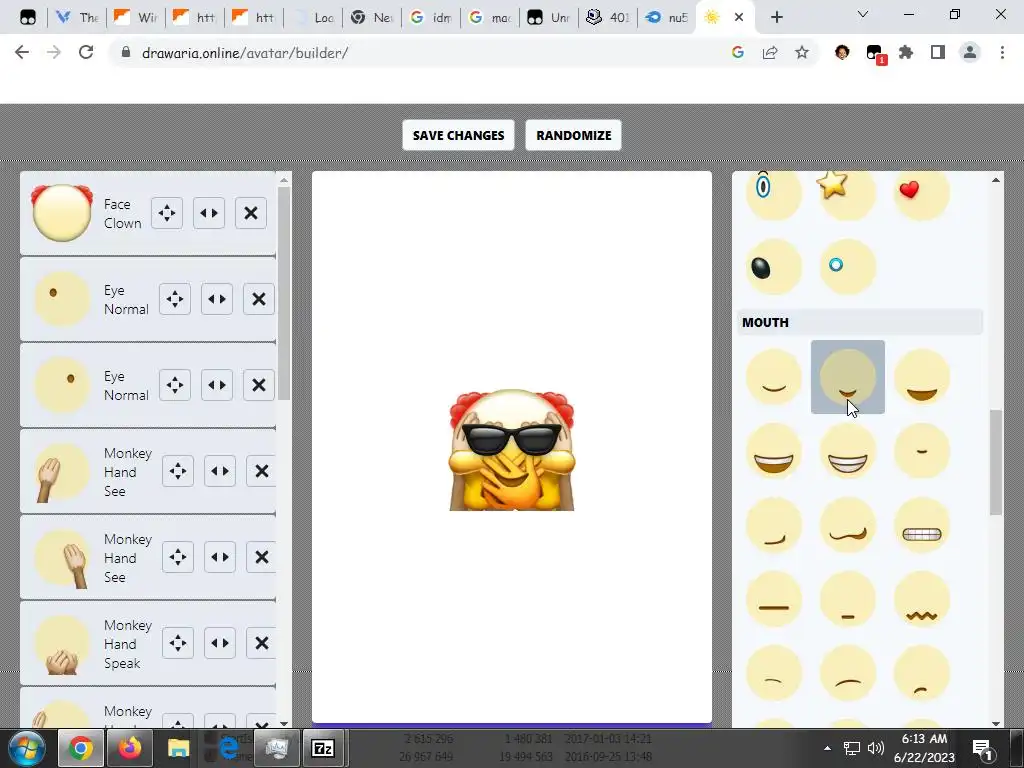The height and width of the screenshot is (768, 1024).
Task: Open the extensions puzzle icon
Action: pyautogui.click(x=906, y=52)
